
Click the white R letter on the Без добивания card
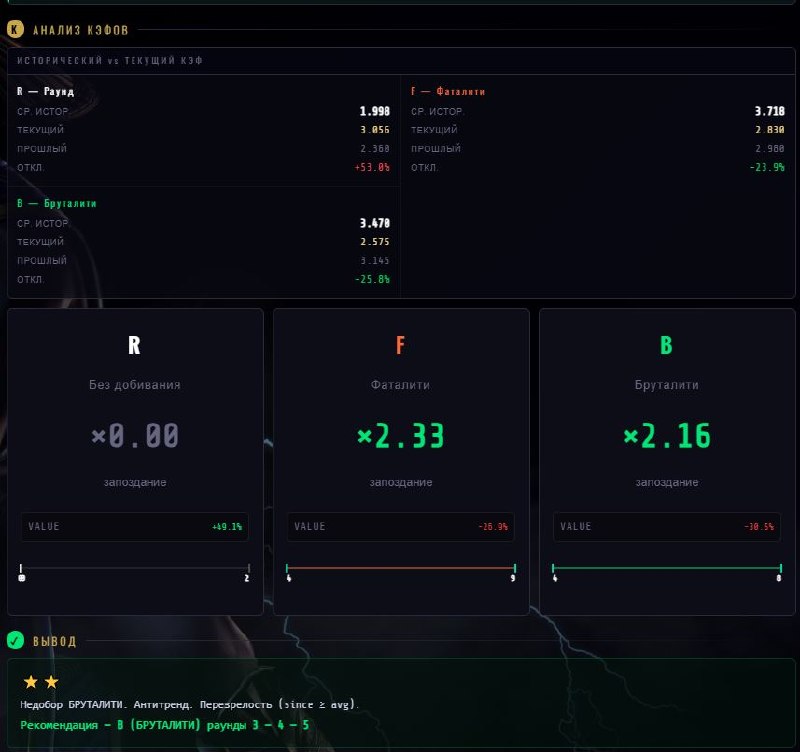click(x=134, y=346)
